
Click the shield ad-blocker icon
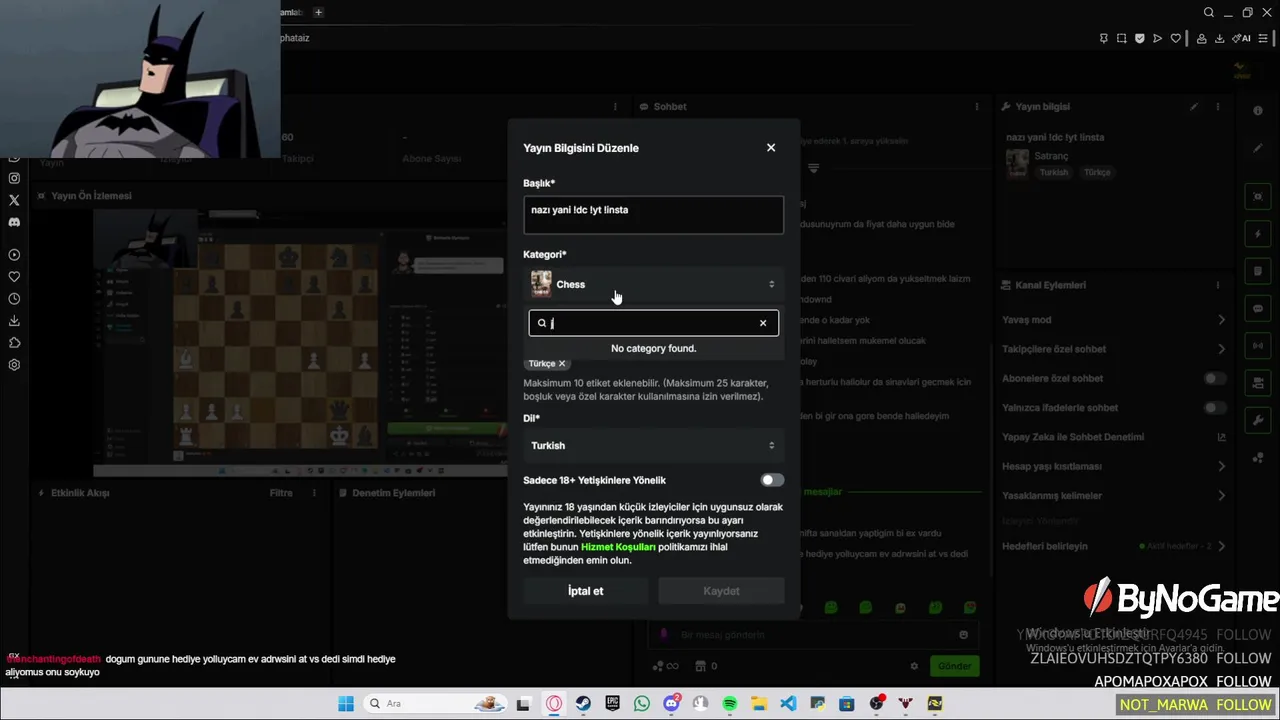tap(1139, 38)
